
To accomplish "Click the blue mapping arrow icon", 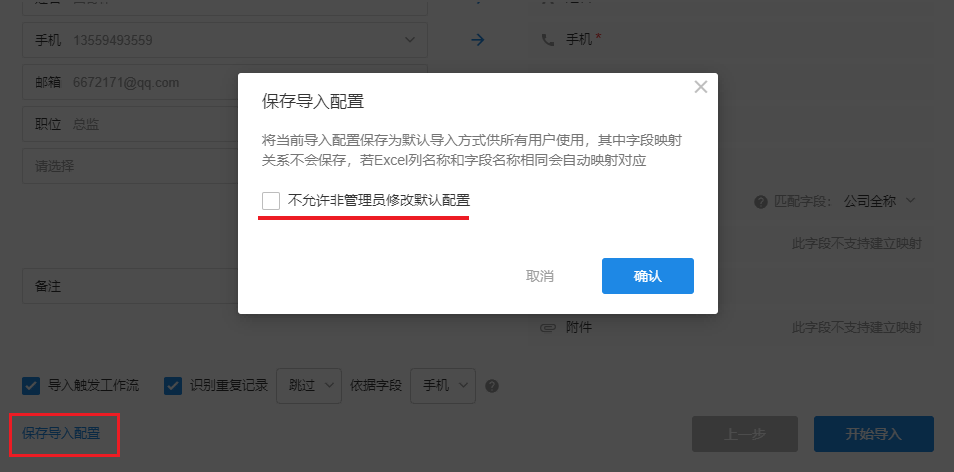I will pos(478,40).
